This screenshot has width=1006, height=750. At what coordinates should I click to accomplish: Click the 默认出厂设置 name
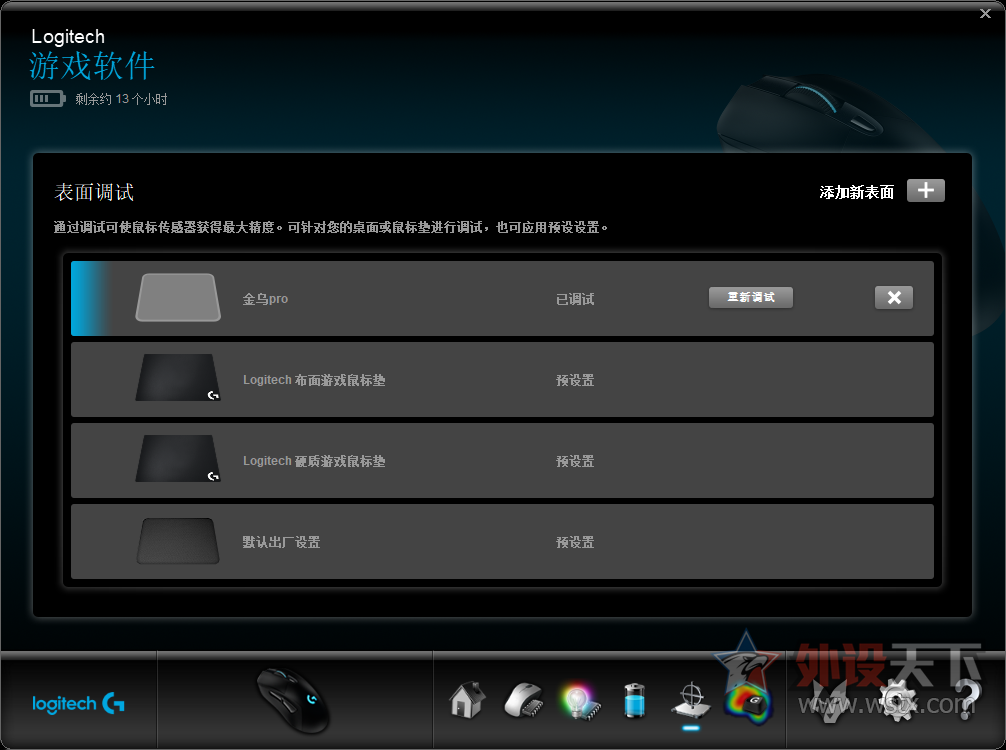281,542
